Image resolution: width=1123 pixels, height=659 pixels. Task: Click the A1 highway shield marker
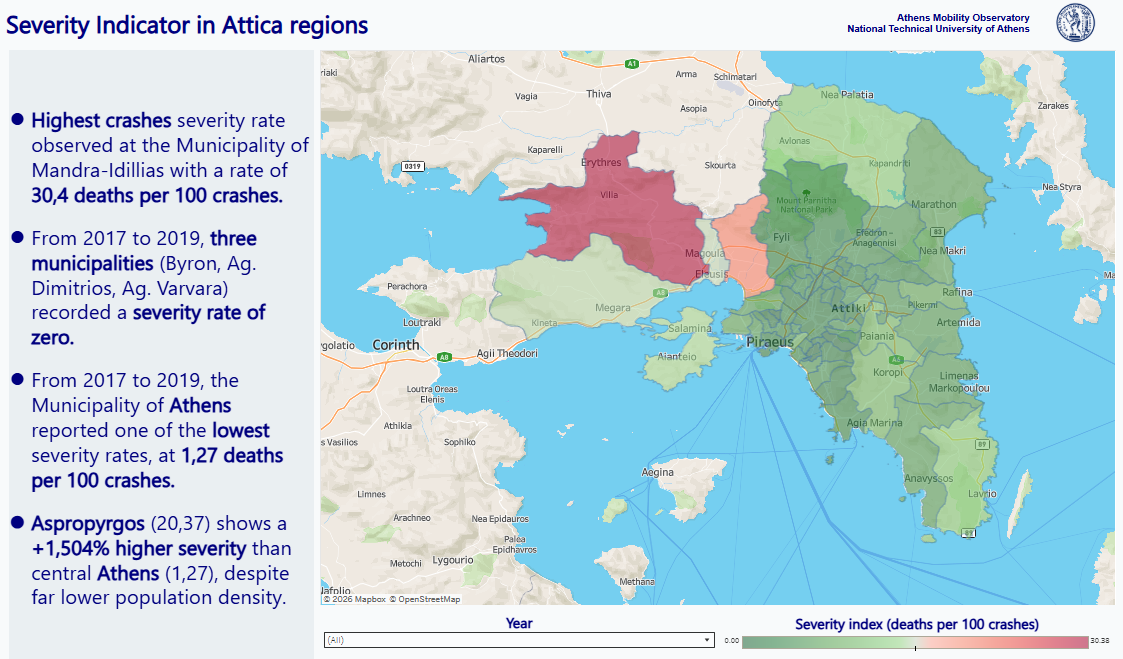click(x=631, y=64)
